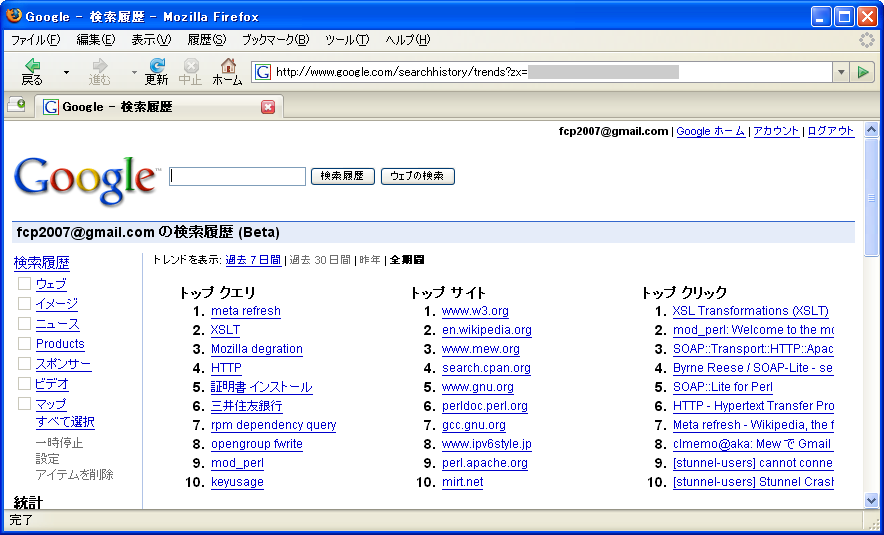Tick the Products checkbox
The width and height of the screenshot is (884, 535).
tap(24, 343)
